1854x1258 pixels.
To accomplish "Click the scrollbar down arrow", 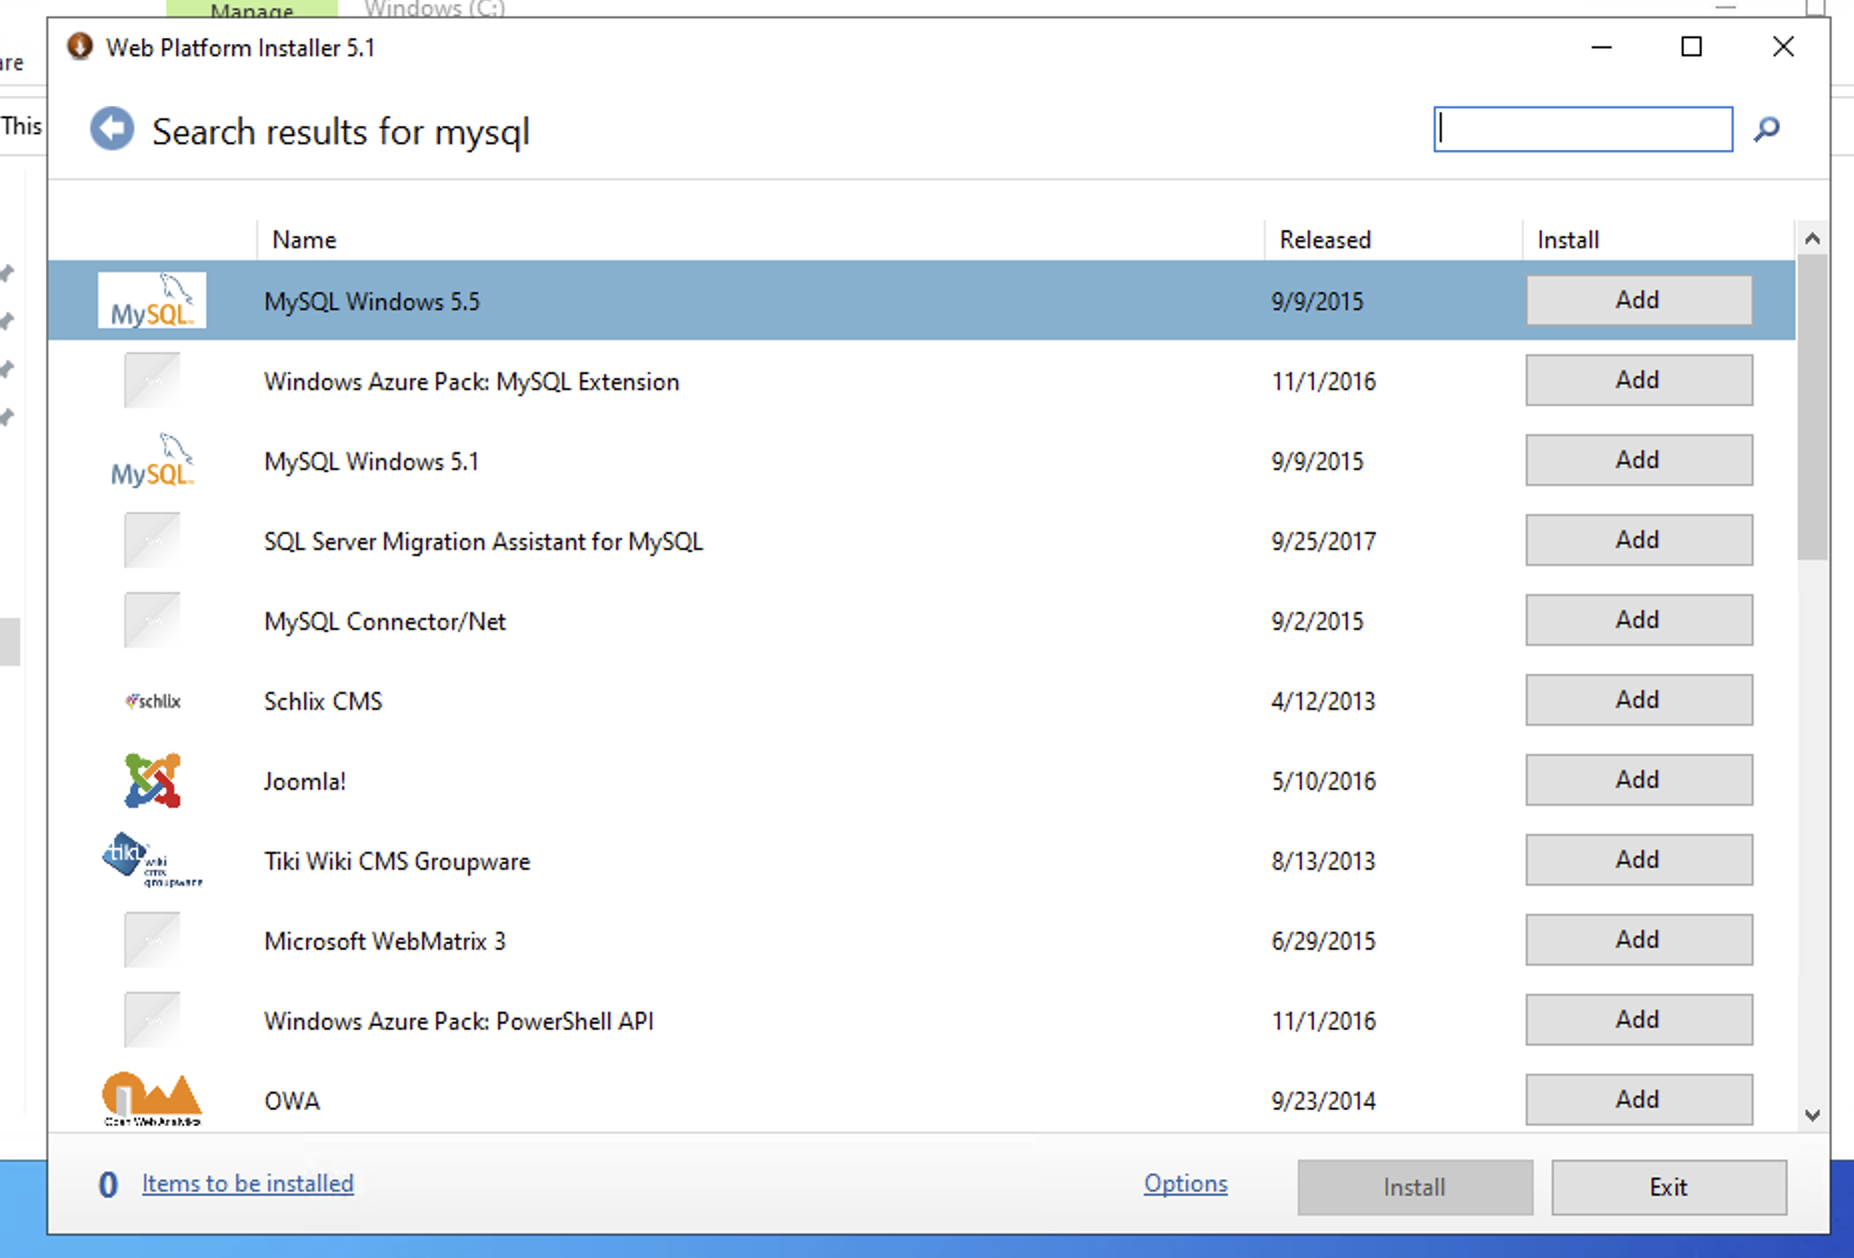I will [x=1812, y=1115].
